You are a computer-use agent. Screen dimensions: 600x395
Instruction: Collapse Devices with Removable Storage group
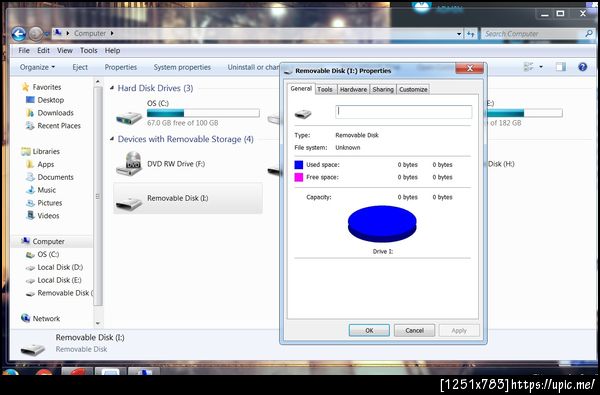112,139
